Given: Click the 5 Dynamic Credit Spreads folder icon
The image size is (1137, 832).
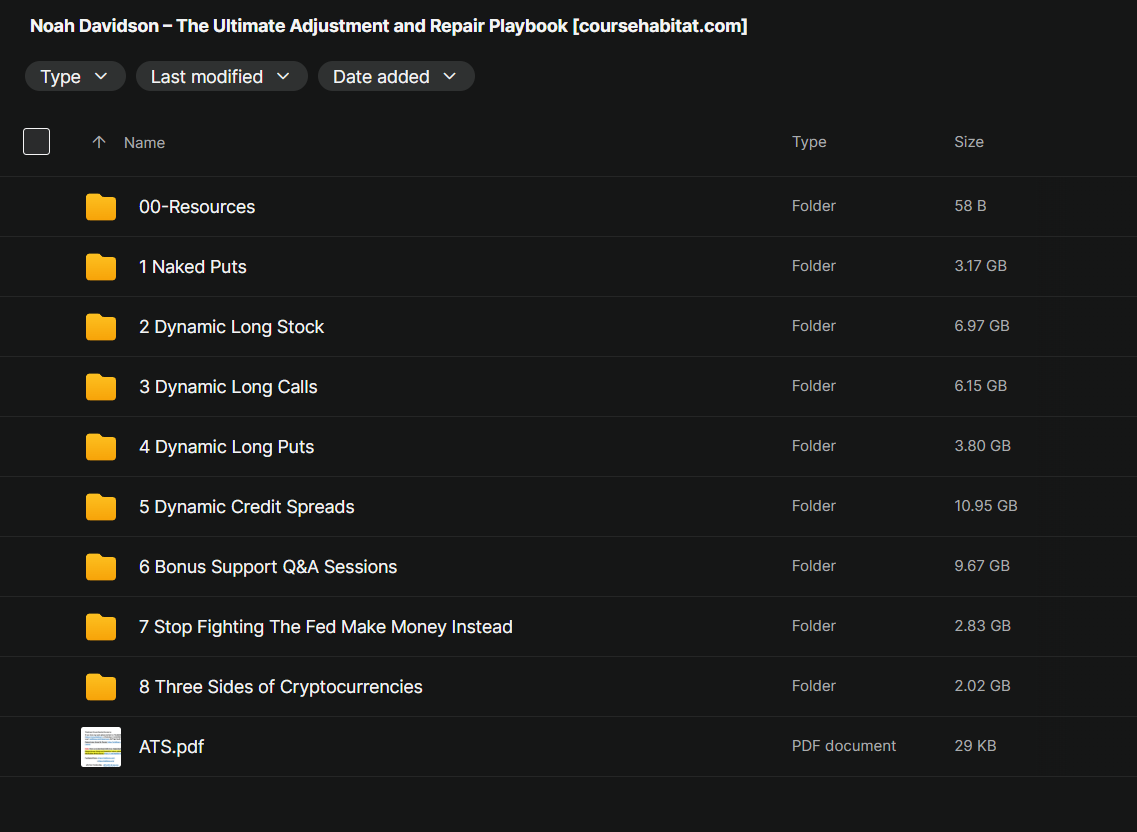Looking at the screenshot, I should click(x=100, y=507).
